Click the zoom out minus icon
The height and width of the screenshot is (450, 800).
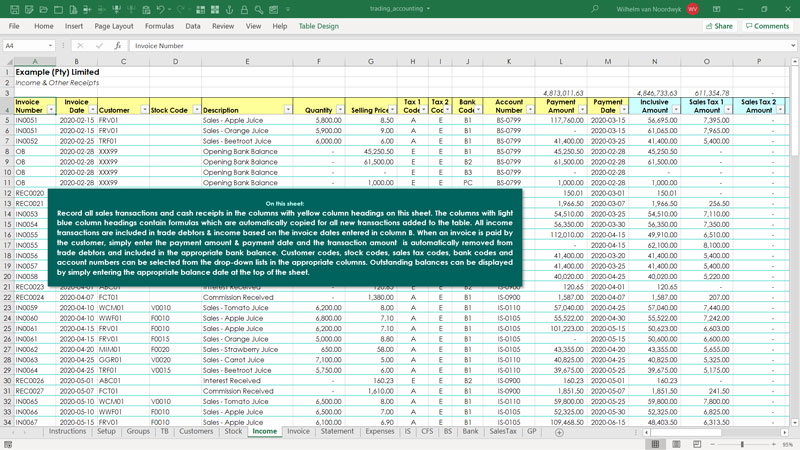(x=712, y=444)
